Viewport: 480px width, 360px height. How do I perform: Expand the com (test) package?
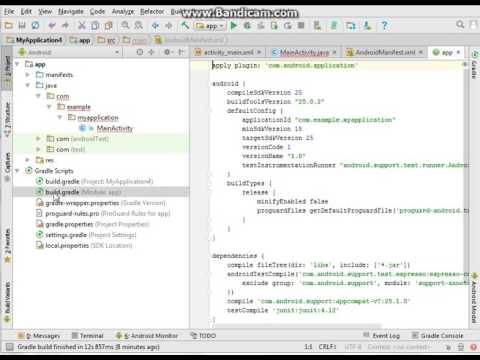[38, 149]
